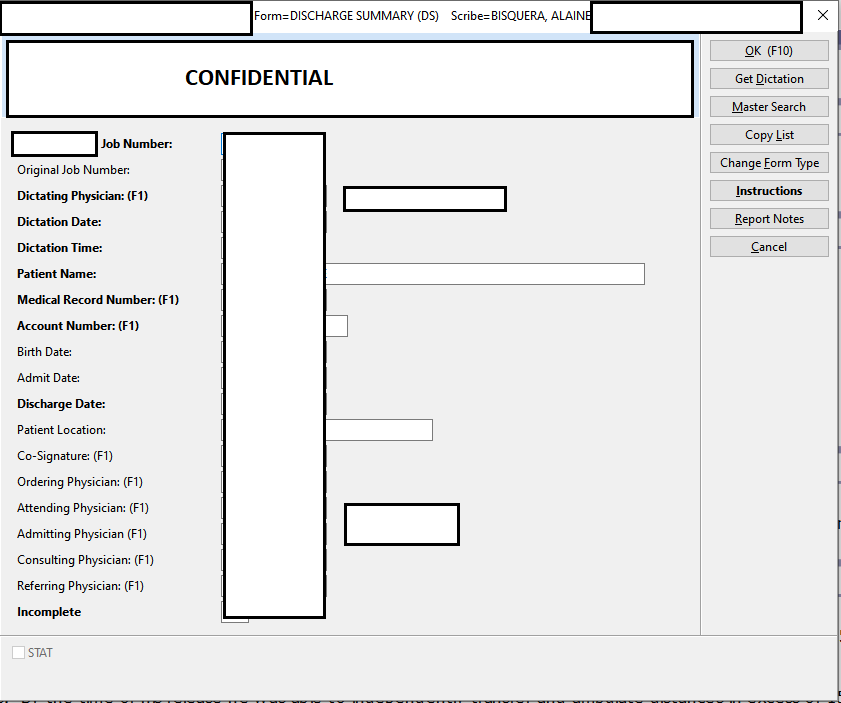Click the Referring Physician: (F1) label
The height and width of the screenshot is (703, 841).
(80, 586)
